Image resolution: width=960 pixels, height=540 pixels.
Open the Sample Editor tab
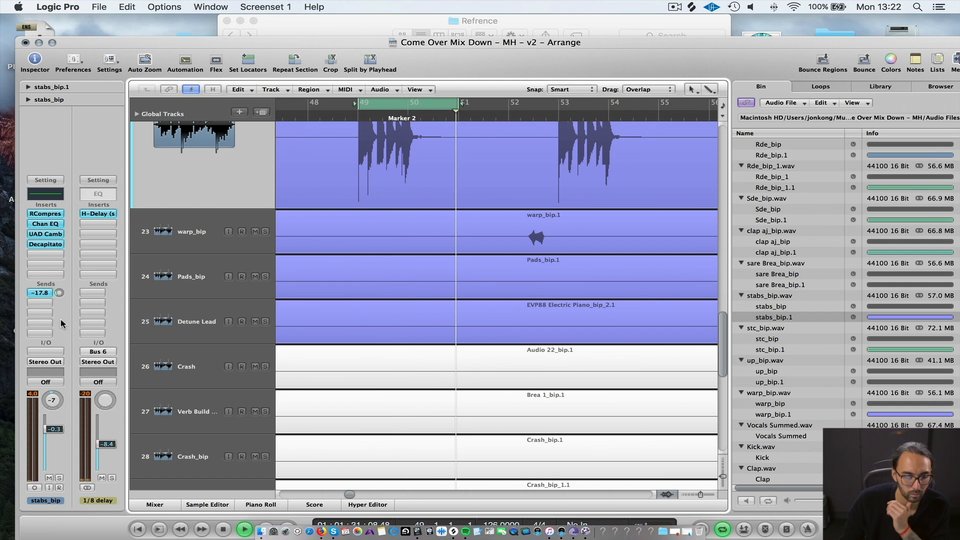207,504
